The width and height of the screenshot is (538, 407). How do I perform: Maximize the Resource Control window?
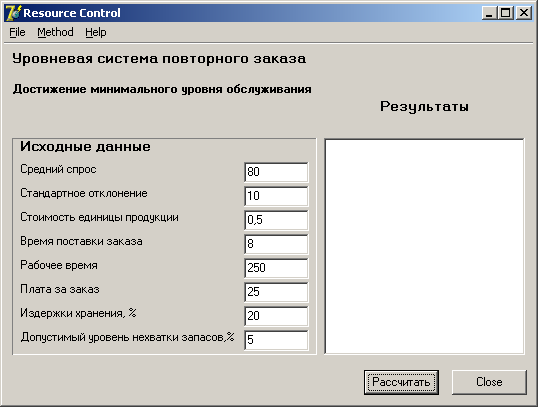coord(505,13)
